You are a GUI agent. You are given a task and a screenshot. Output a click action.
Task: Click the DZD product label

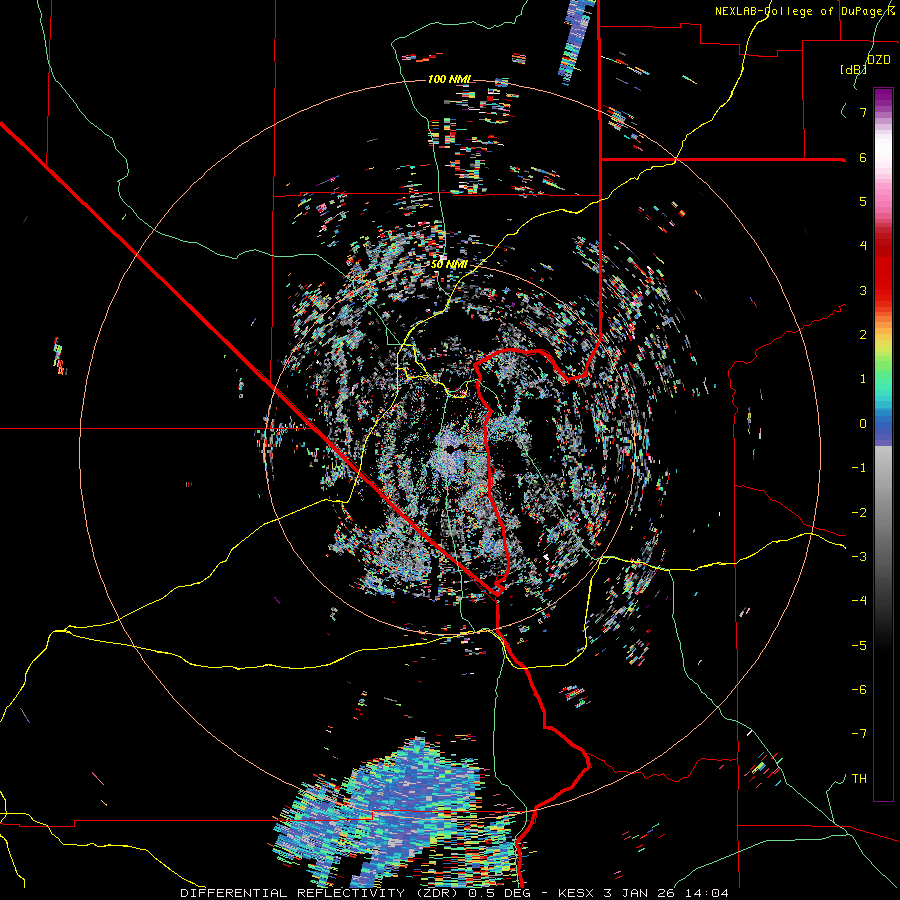tap(879, 59)
